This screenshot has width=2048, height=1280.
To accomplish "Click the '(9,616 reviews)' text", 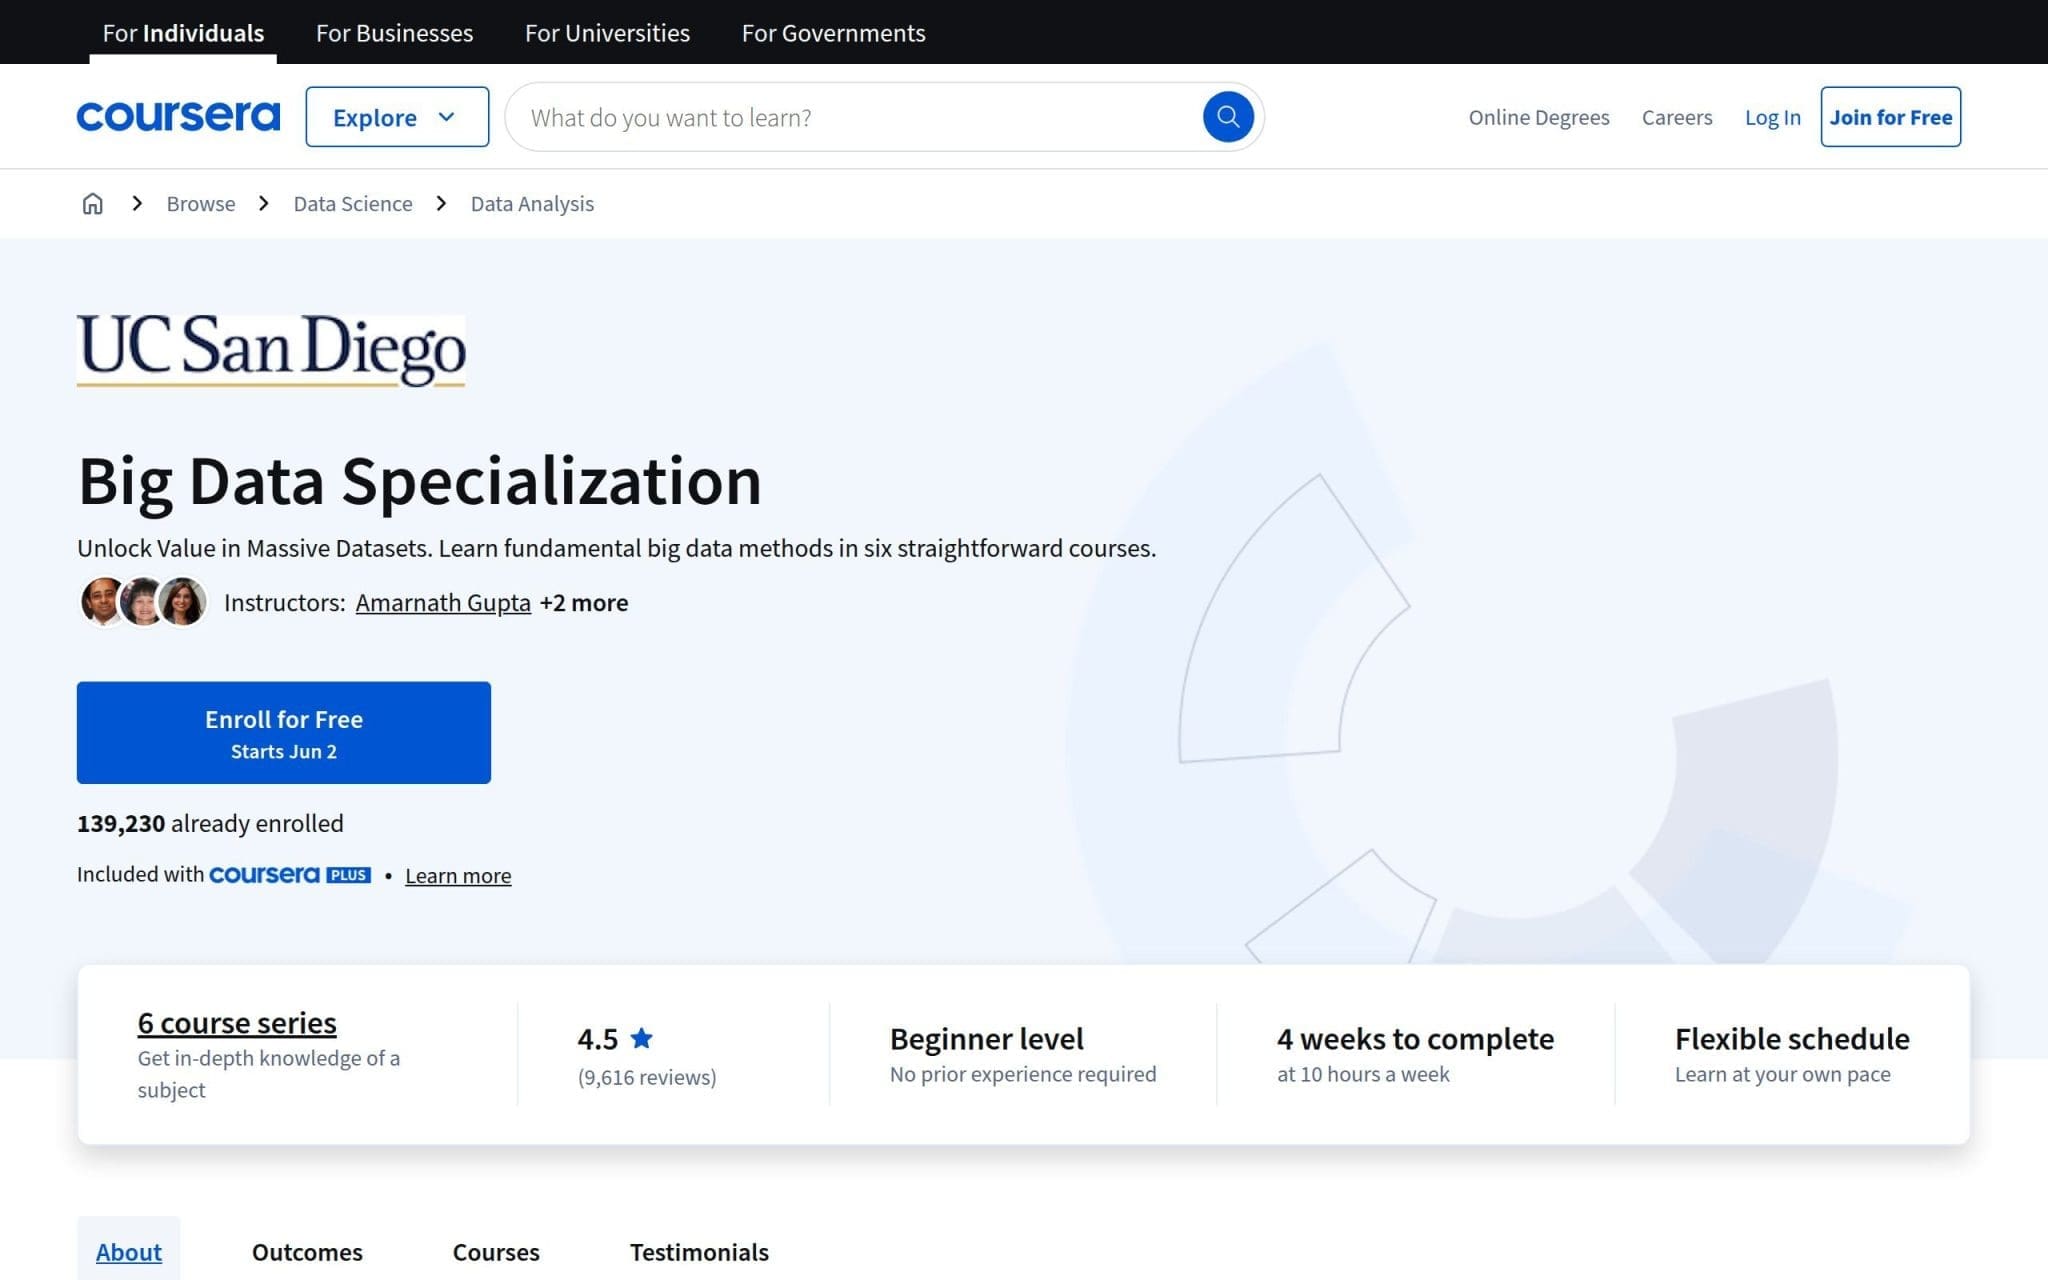I will (647, 1077).
